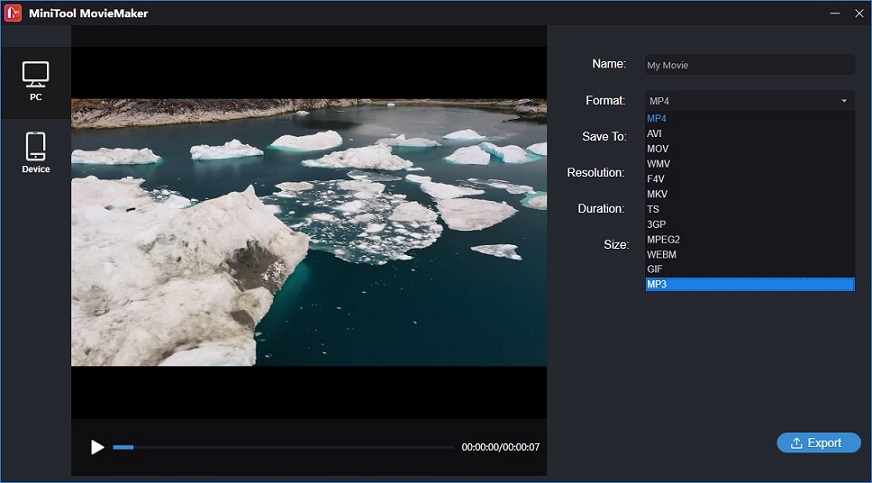872x483 pixels.
Task: Click the Size label
Action: (616, 245)
